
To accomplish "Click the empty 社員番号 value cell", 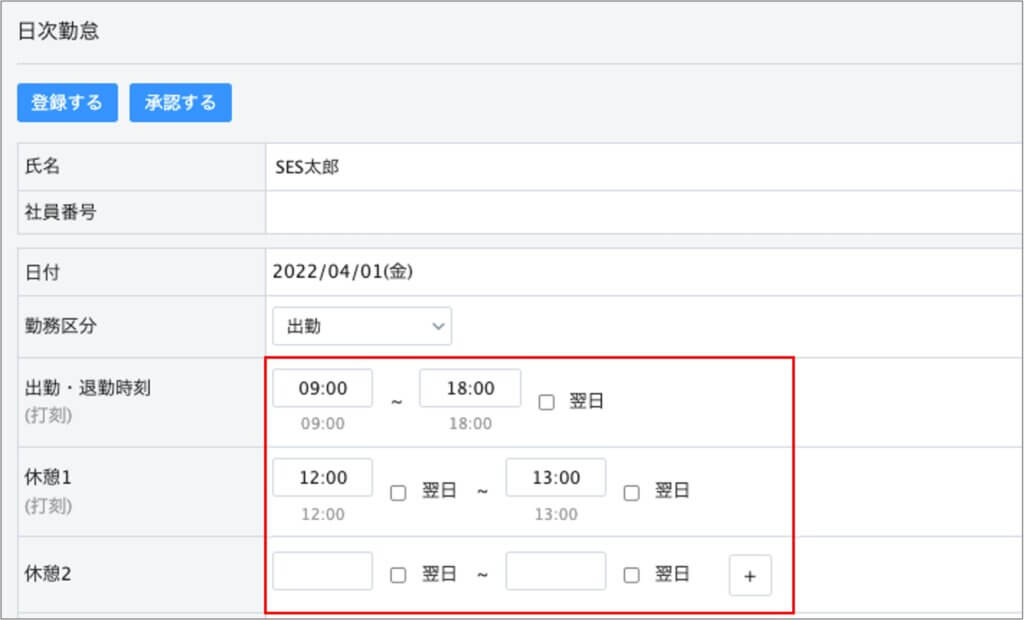I will (640, 211).
